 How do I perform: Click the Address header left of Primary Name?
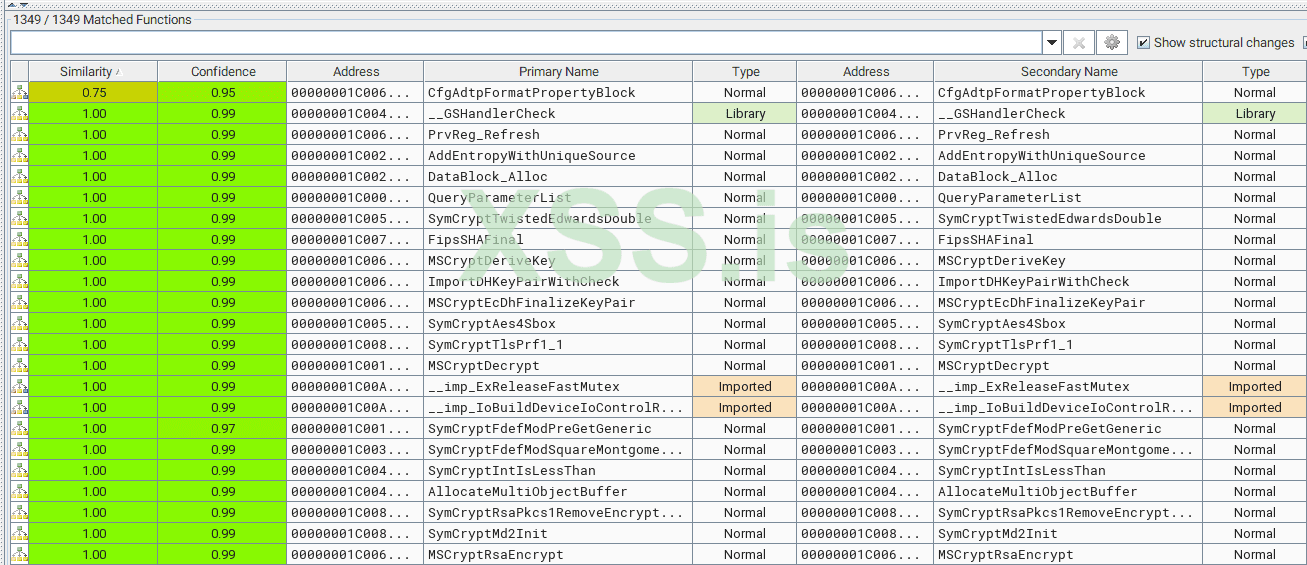coord(355,72)
